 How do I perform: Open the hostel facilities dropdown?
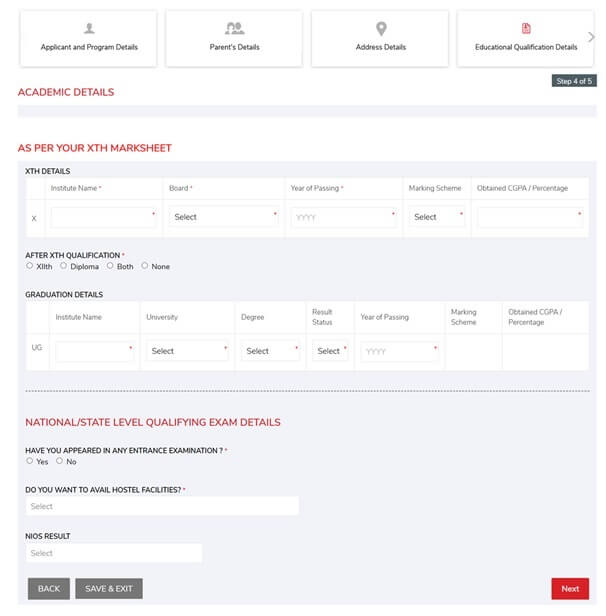(162, 506)
